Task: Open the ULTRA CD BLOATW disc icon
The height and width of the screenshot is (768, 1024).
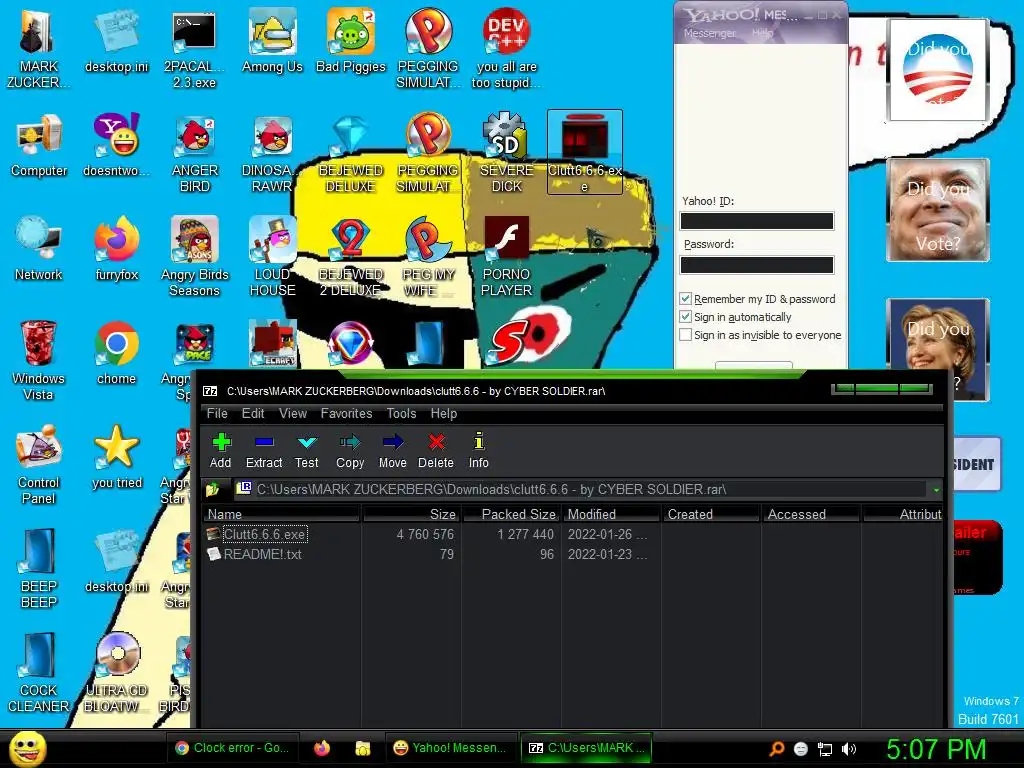Action: [116, 672]
